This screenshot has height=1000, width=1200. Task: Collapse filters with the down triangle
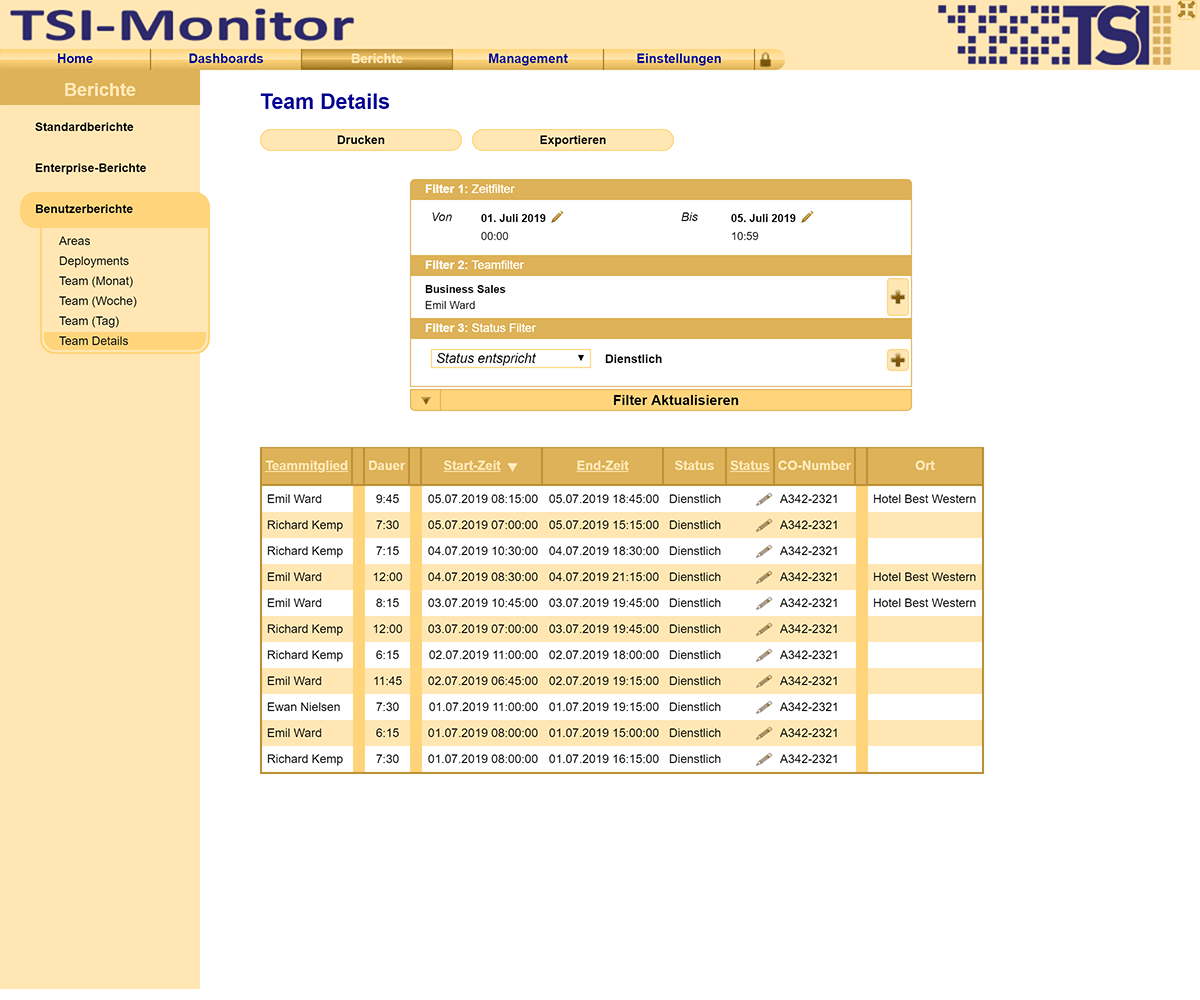(x=425, y=400)
